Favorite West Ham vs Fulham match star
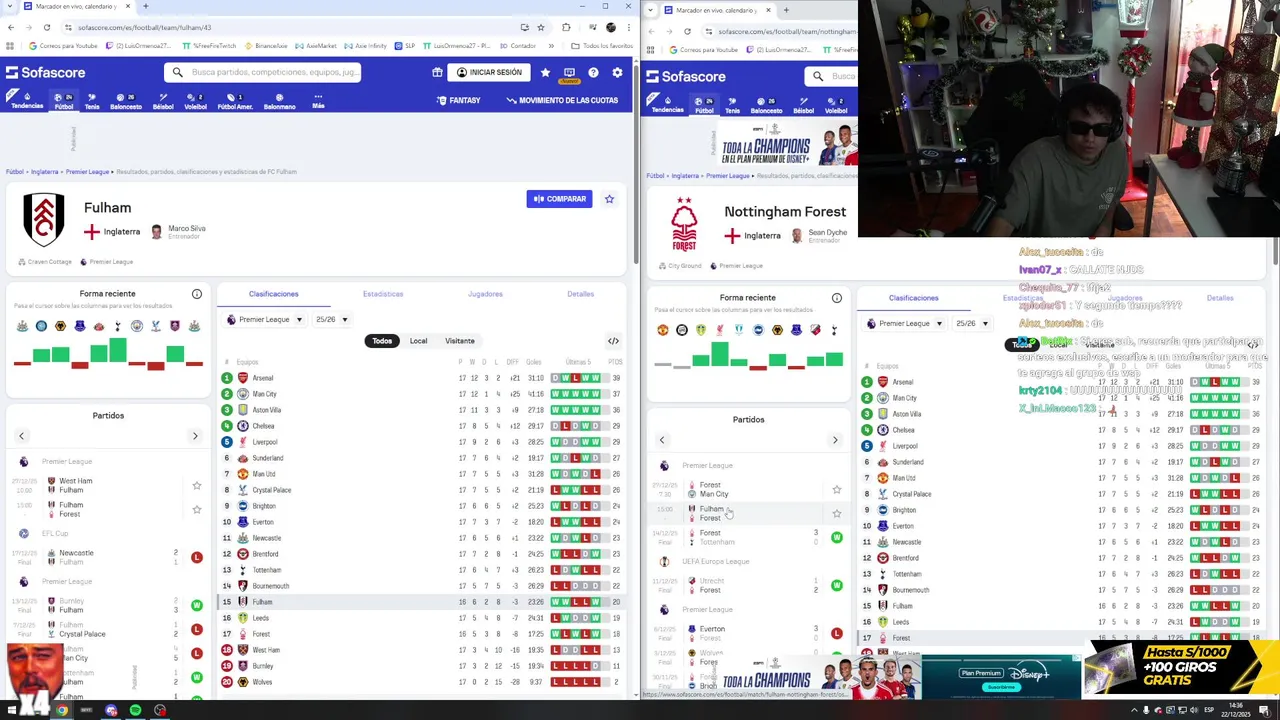Screen dimensions: 1280x720 pos(197,486)
